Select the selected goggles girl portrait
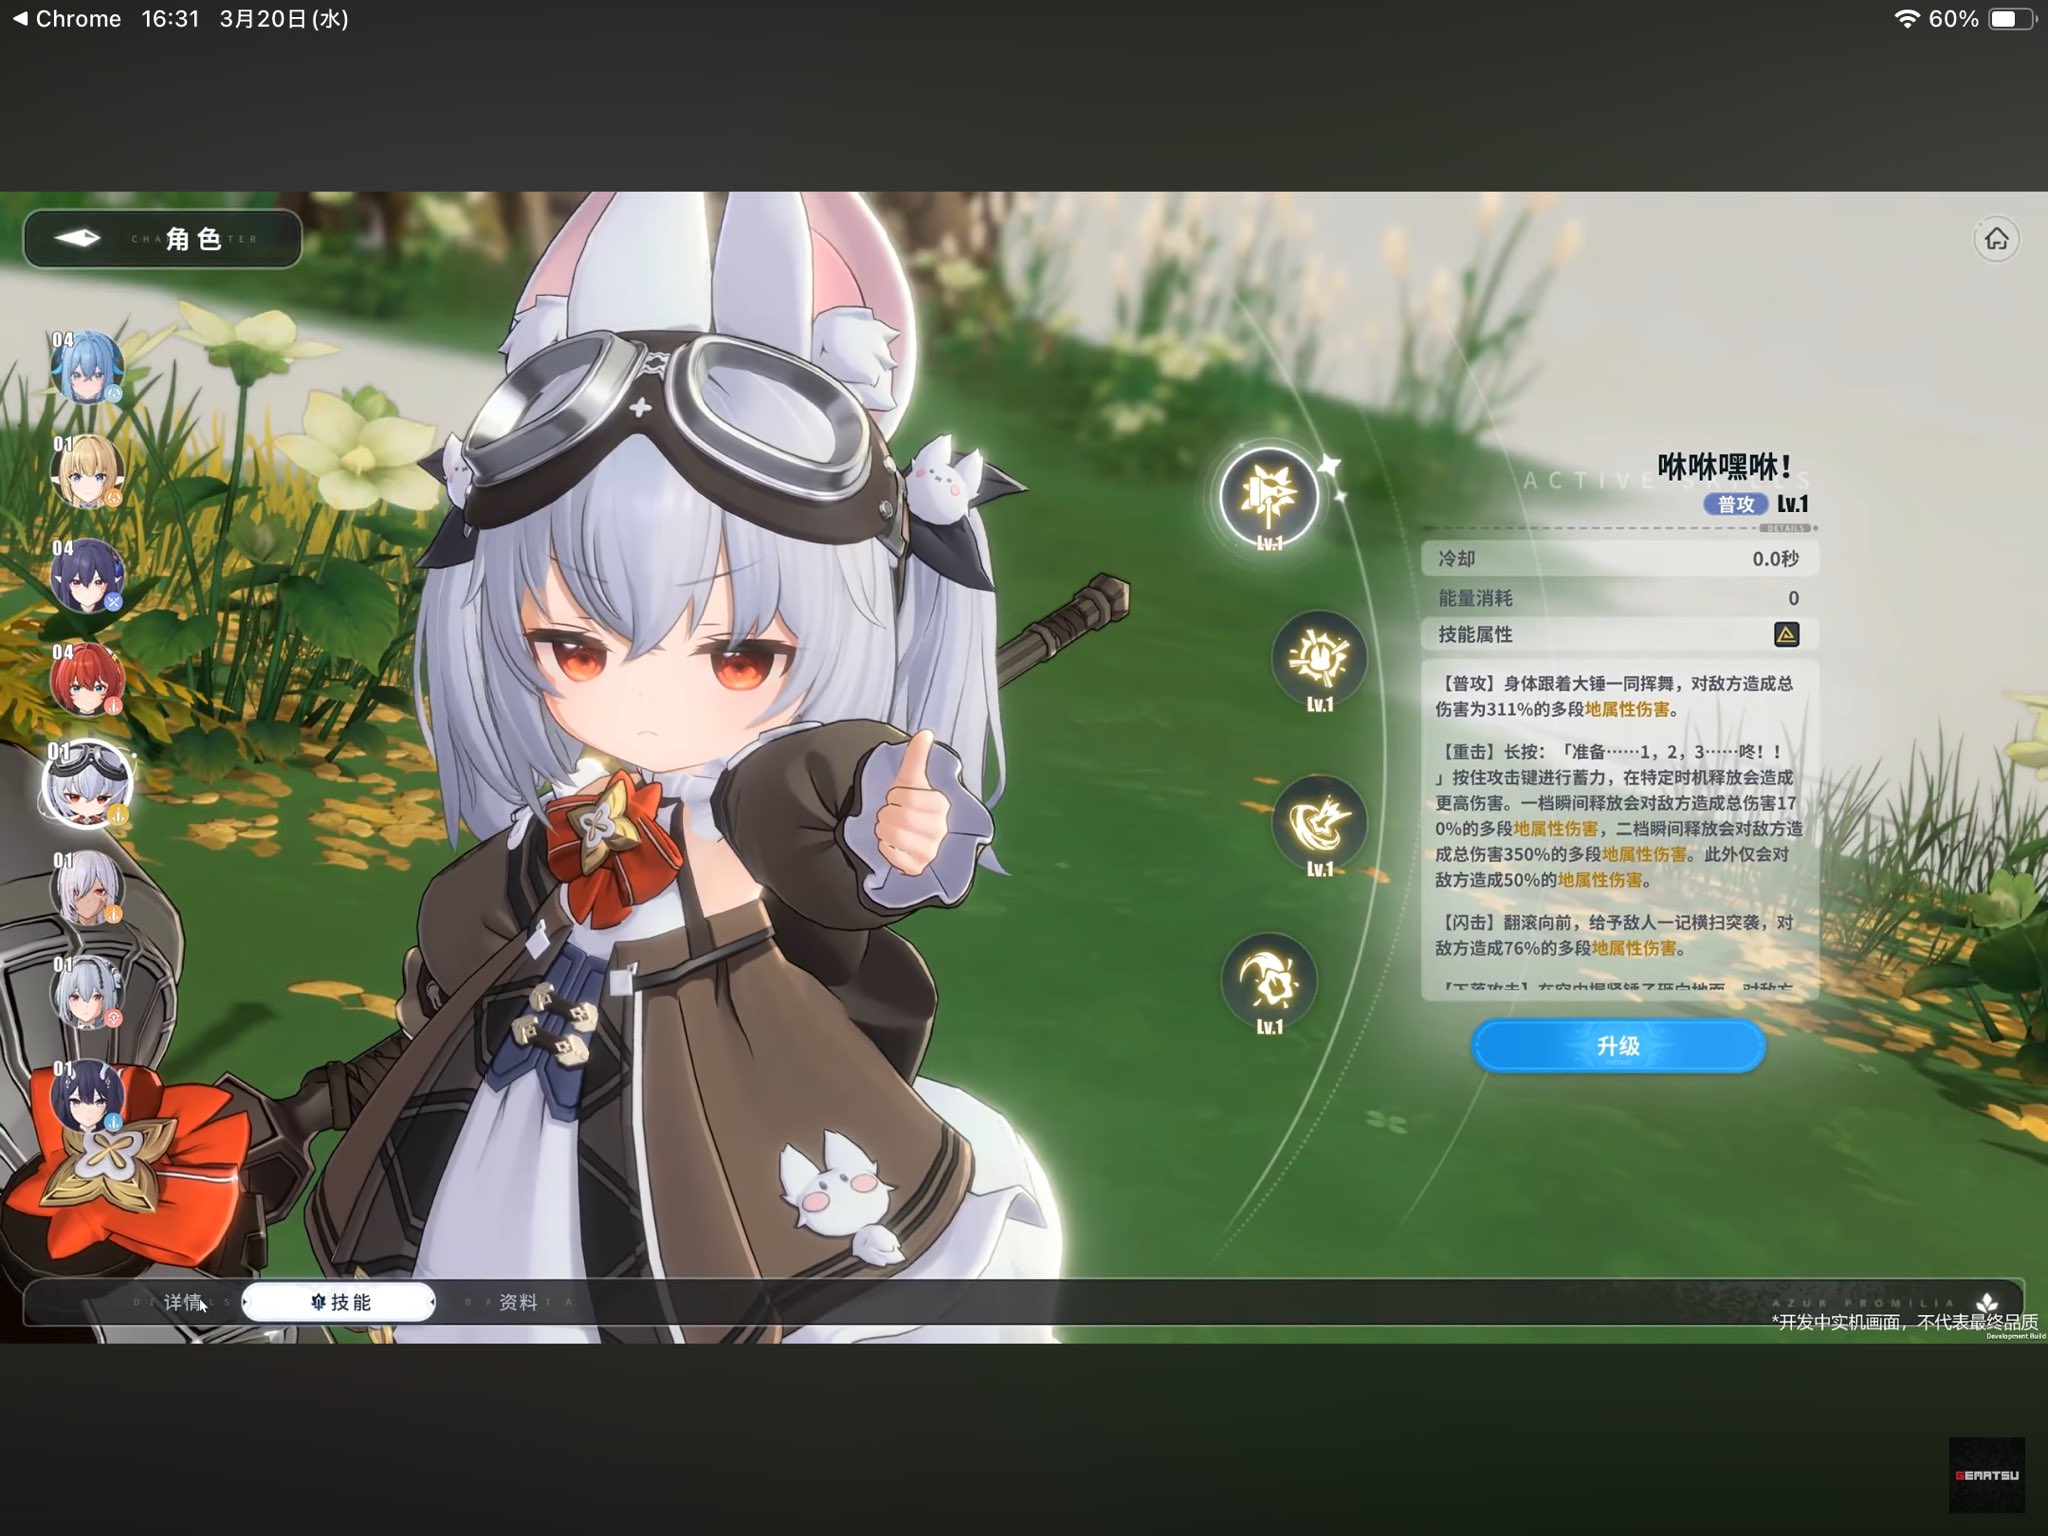Viewport: 2048px width, 1536px height. click(87, 785)
